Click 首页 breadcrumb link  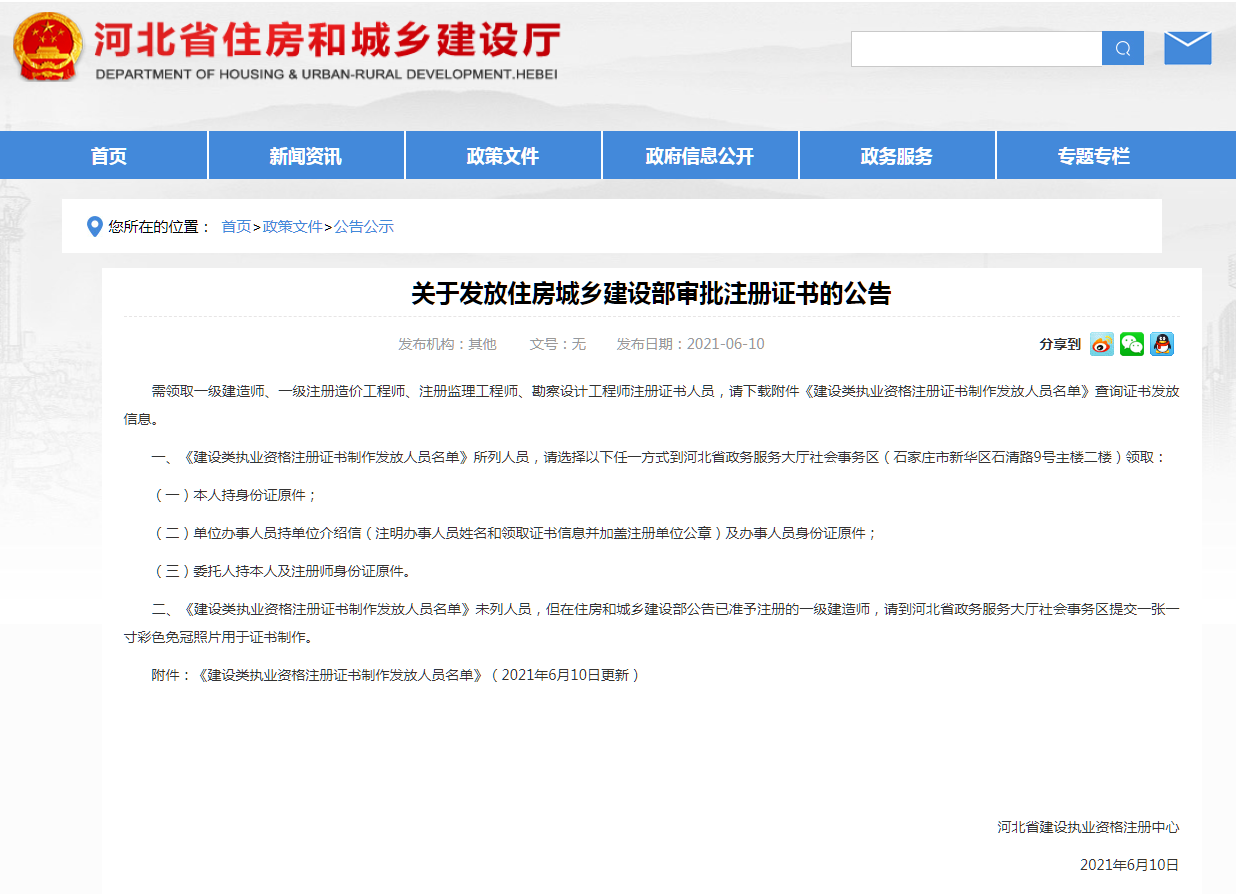tap(236, 227)
